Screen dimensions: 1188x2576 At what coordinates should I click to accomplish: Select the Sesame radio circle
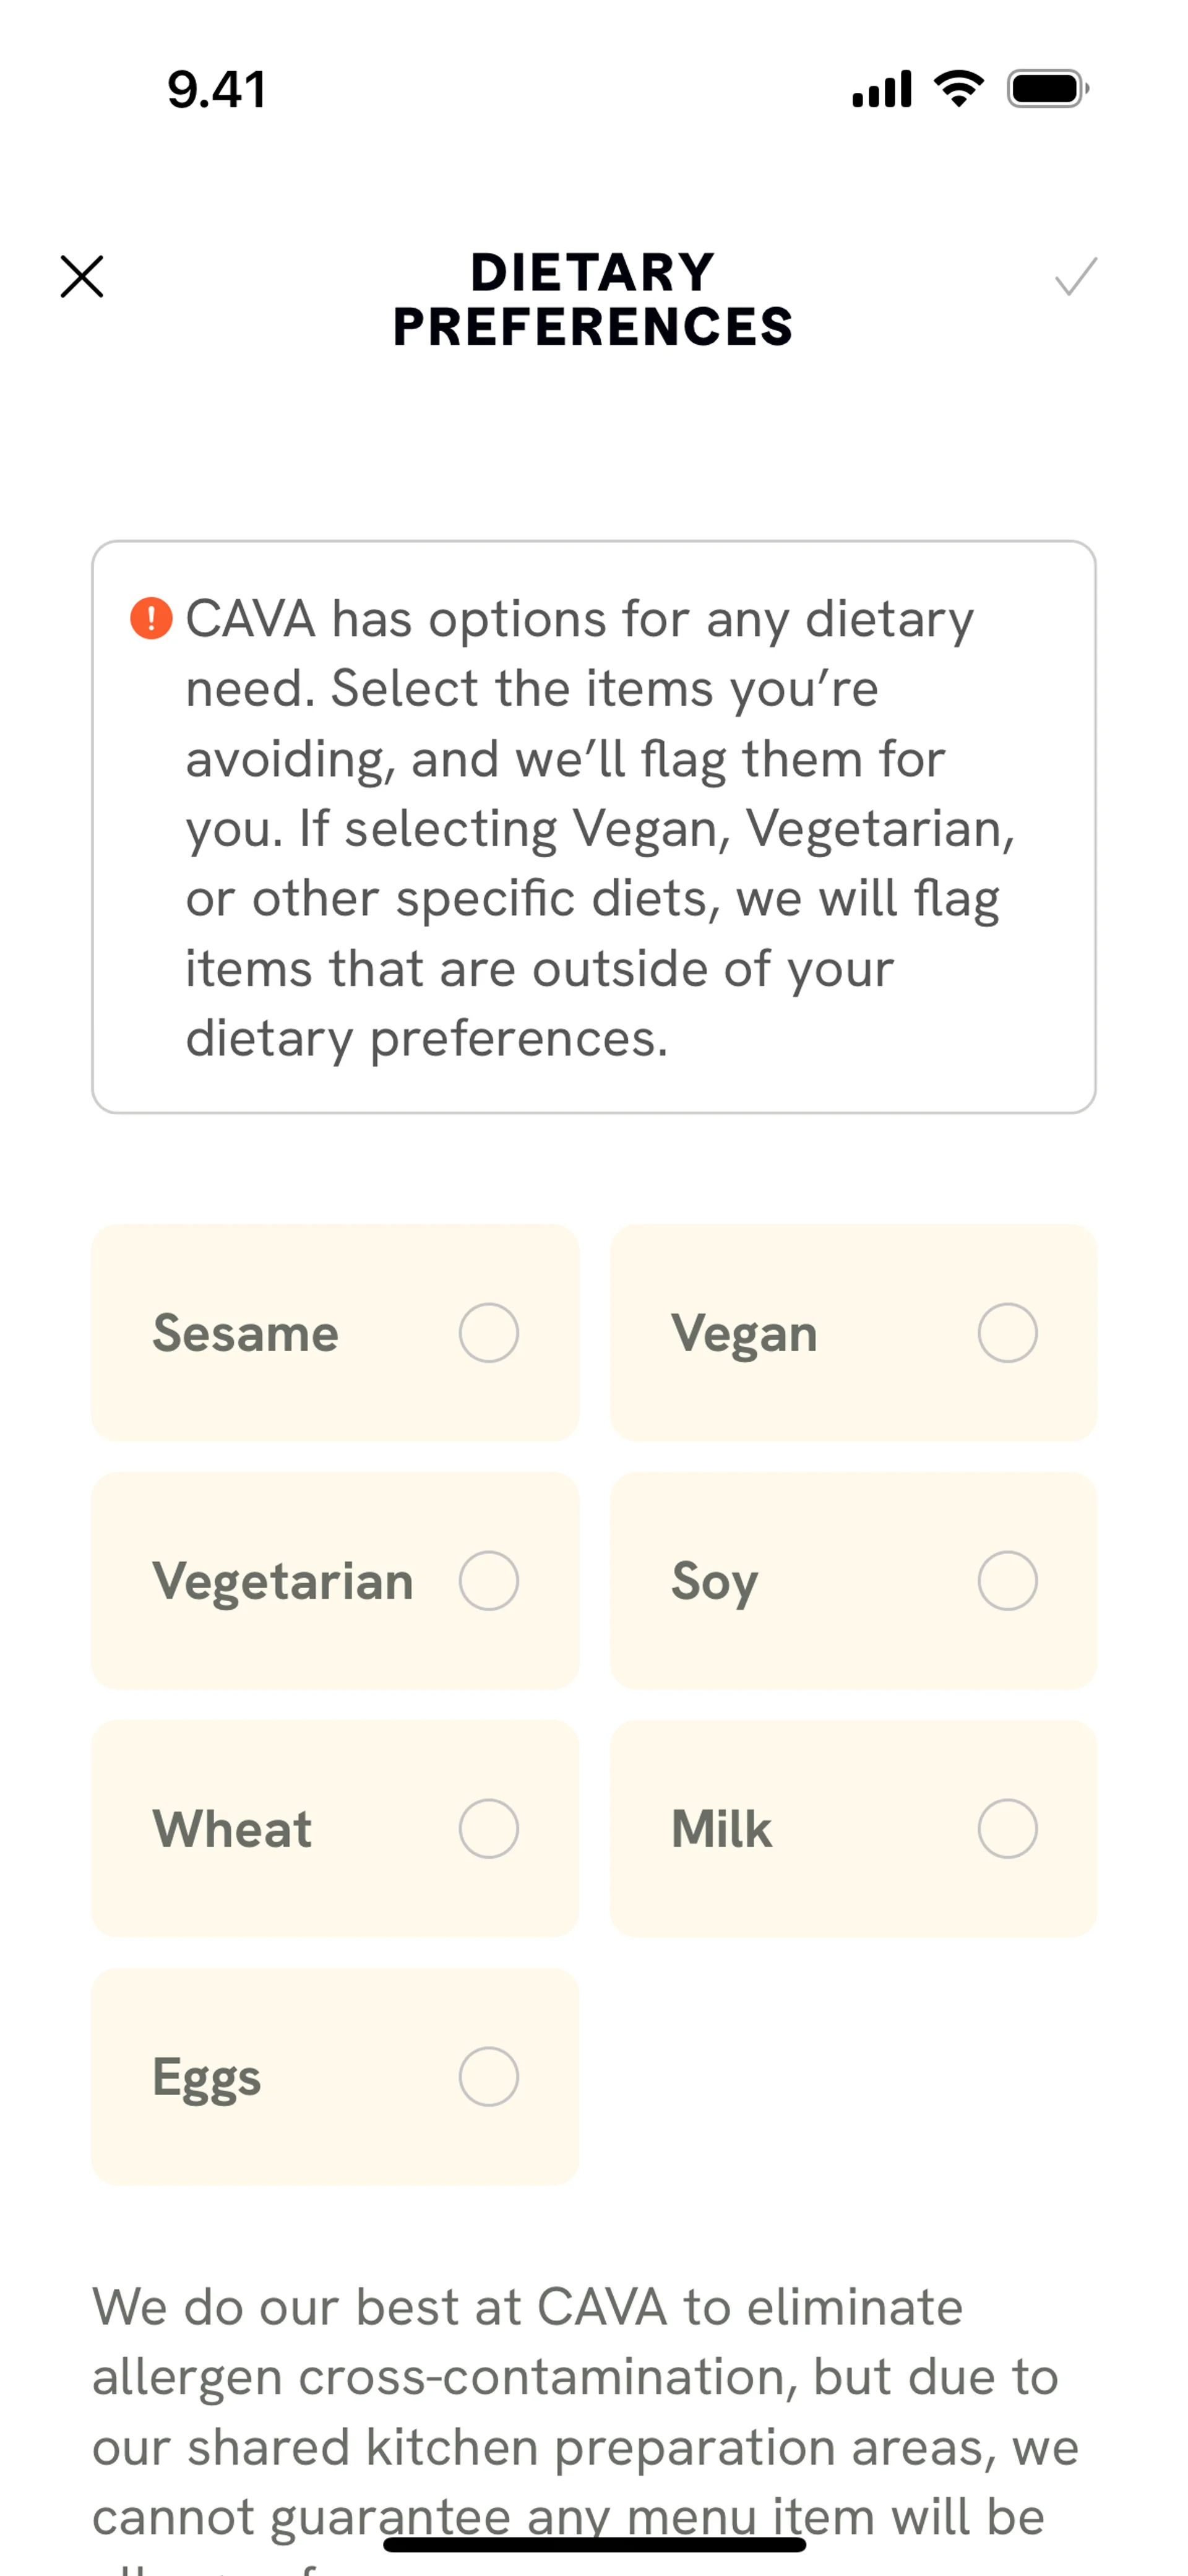pos(488,1333)
